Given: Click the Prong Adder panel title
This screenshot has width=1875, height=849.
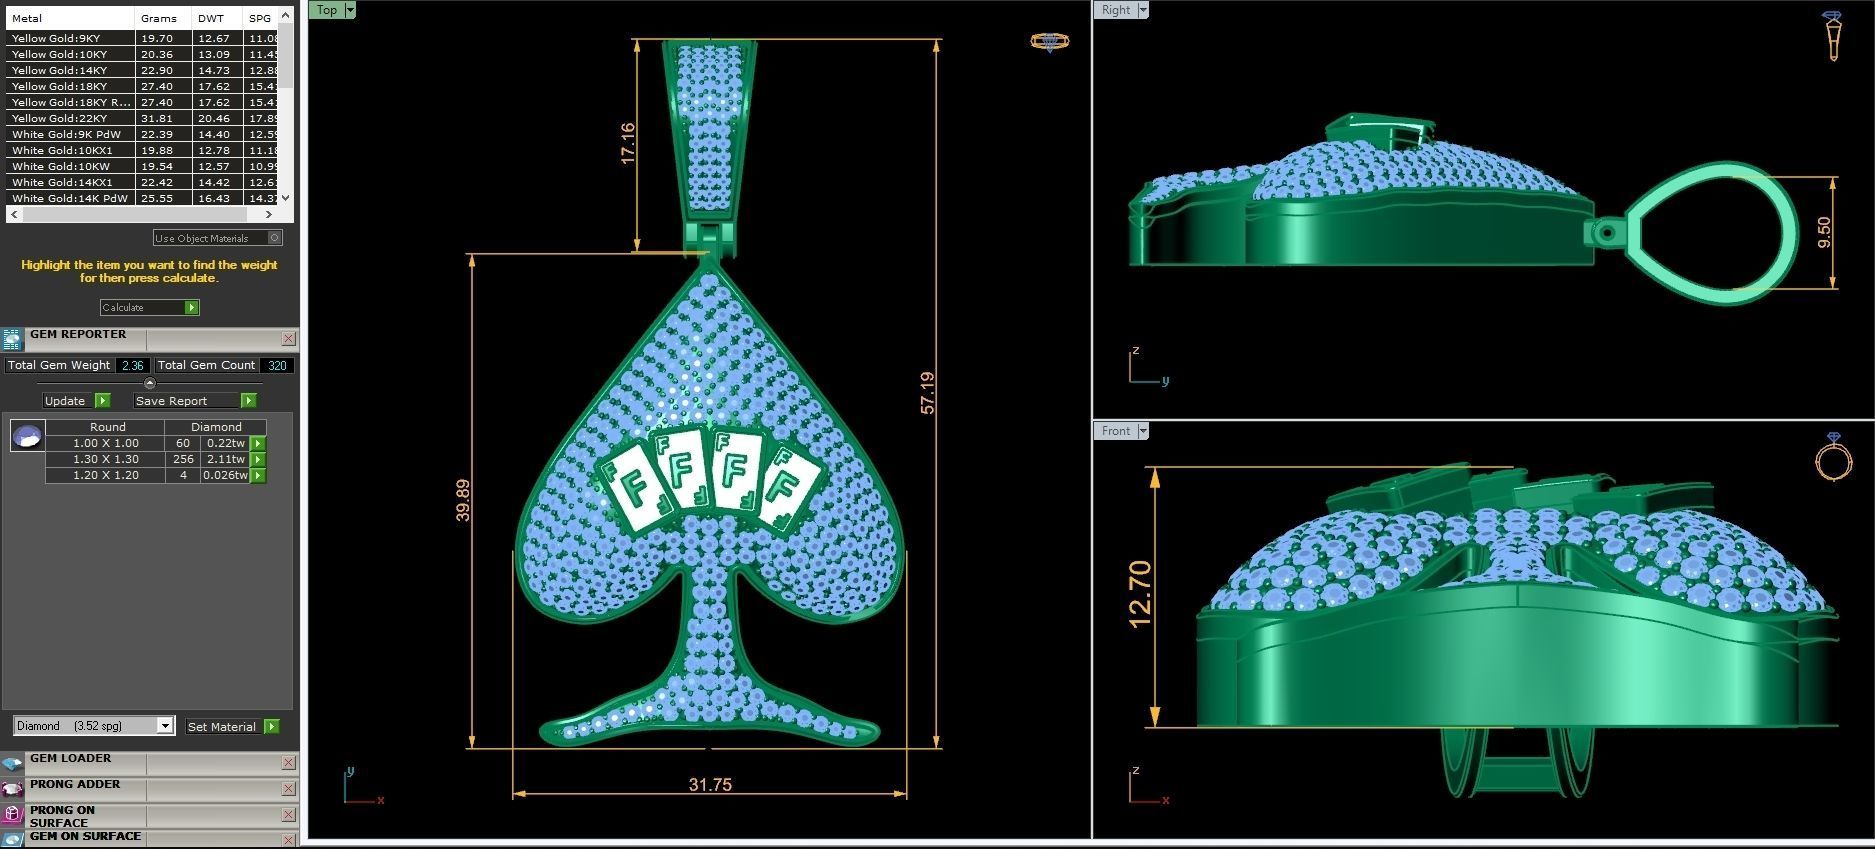Looking at the screenshot, I should coord(75,784).
